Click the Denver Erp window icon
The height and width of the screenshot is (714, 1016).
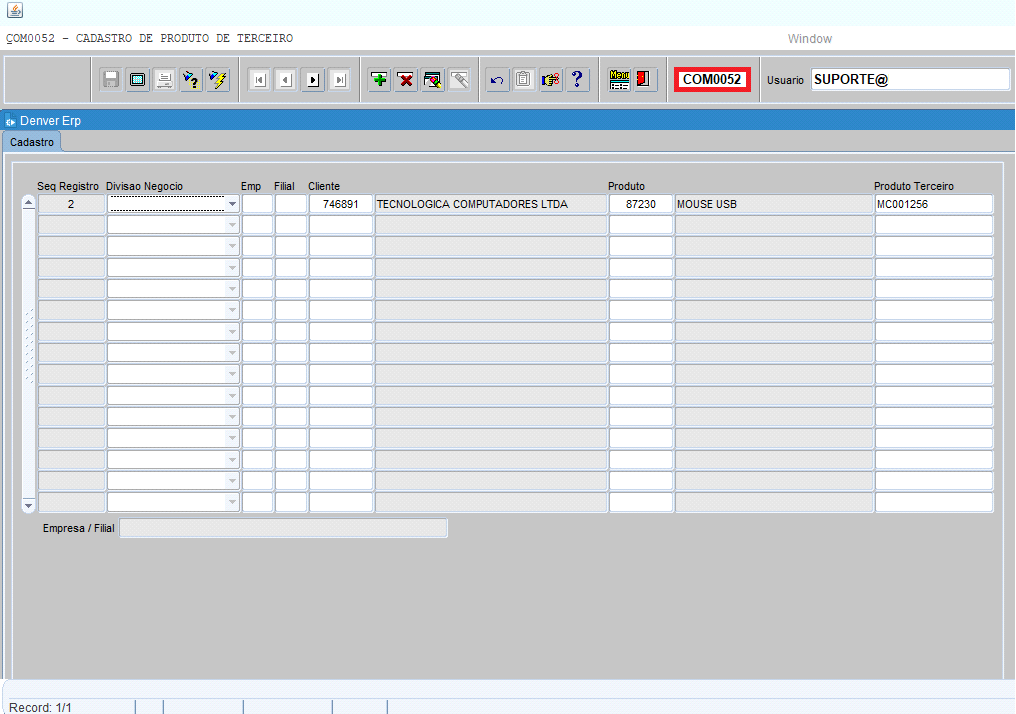[10, 121]
